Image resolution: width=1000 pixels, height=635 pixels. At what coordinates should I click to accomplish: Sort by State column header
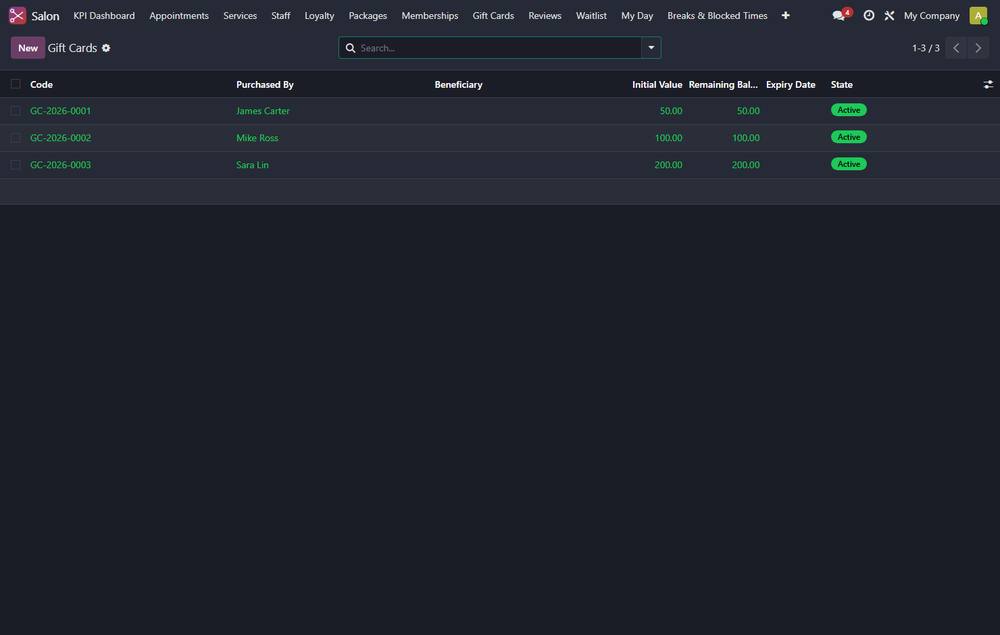click(x=841, y=84)
